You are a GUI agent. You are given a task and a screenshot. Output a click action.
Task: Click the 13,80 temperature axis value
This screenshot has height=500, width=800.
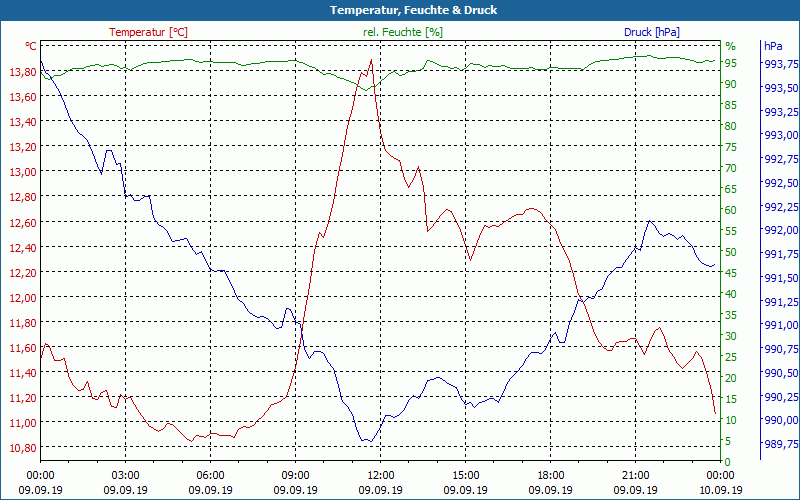coord(23,71)
